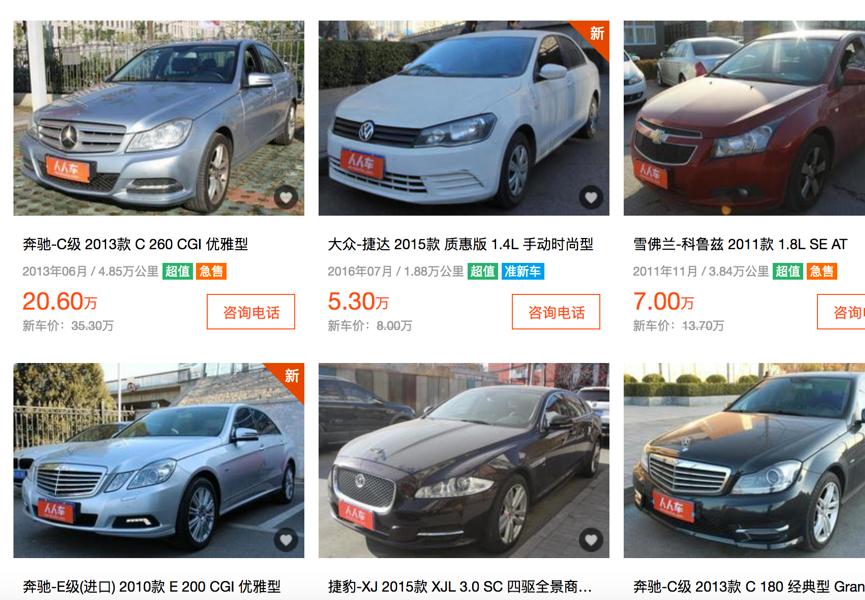Viewport: 865px width, 600px height.
Task: Open red Chevrolet Cruze car photo
Action: [x=744, y=118]
